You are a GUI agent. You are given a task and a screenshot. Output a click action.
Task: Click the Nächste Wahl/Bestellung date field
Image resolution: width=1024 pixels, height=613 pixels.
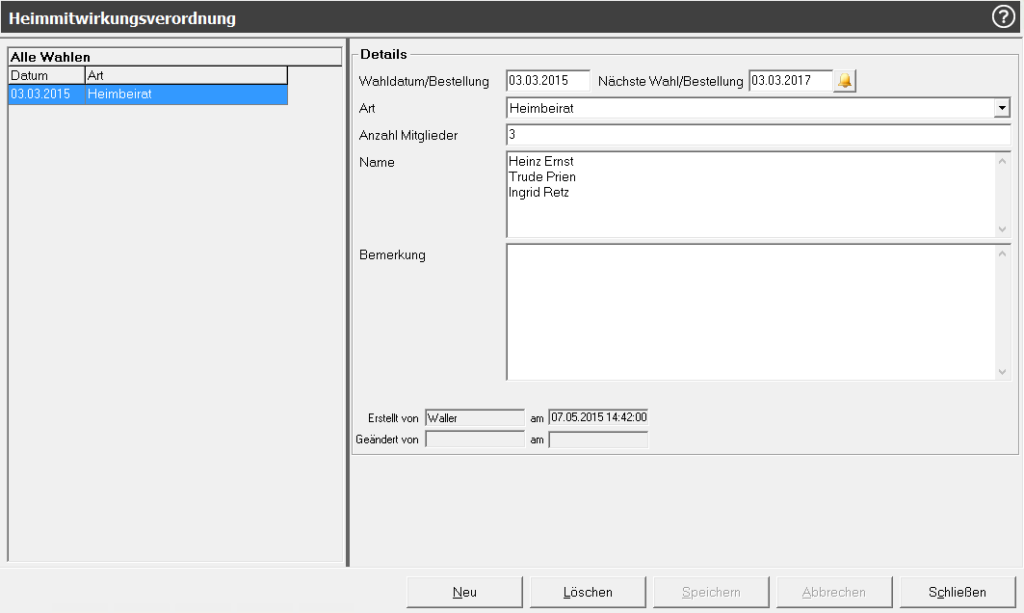(x=790, y=81)
